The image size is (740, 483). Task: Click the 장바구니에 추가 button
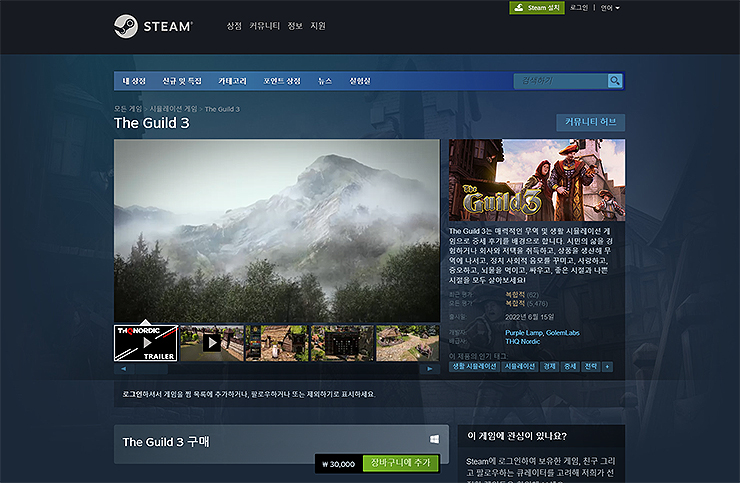[x=401, y=463]
